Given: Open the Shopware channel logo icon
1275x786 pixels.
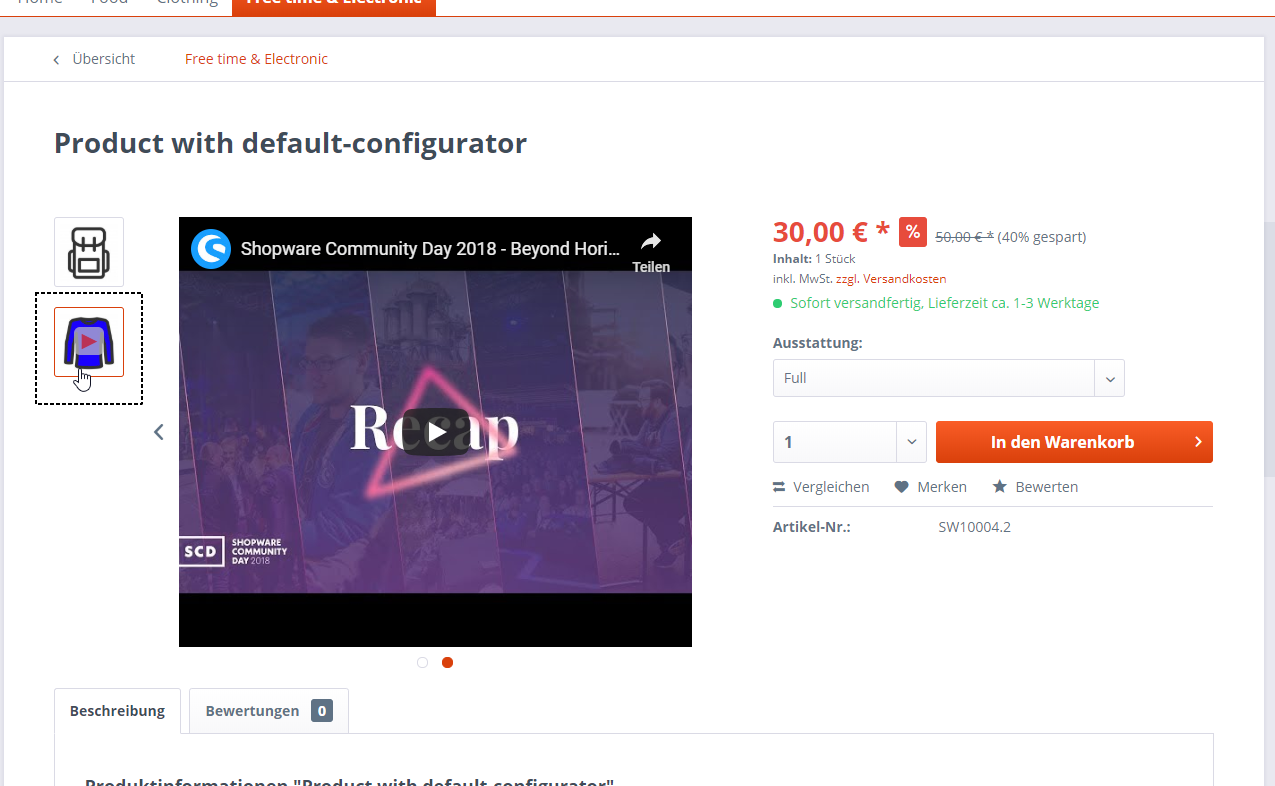Looking at the screenshot, I should [211, 249].
